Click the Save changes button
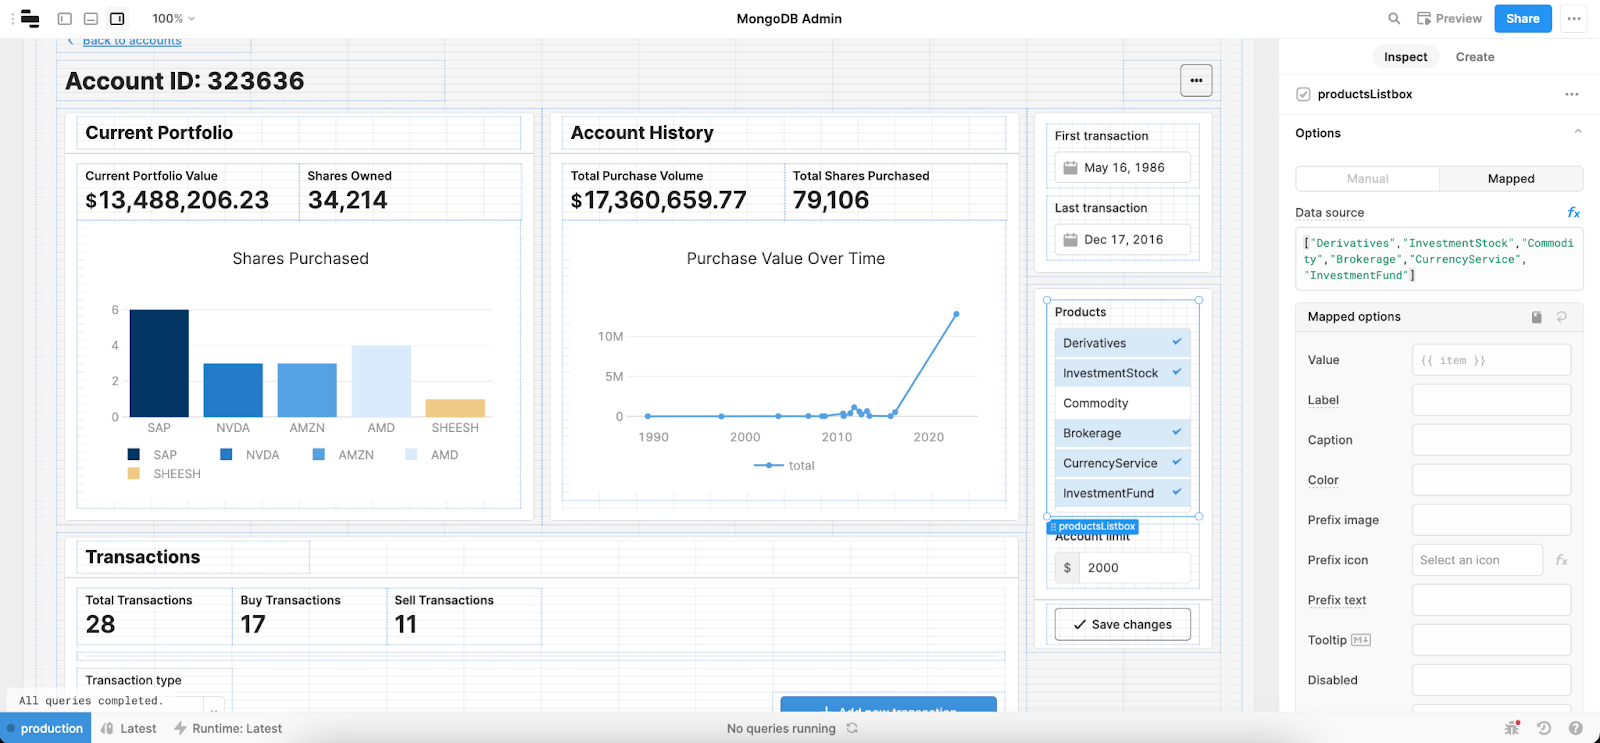Image resolution: width=1600 pixels, height=743 pixels. click(1123, 624)
